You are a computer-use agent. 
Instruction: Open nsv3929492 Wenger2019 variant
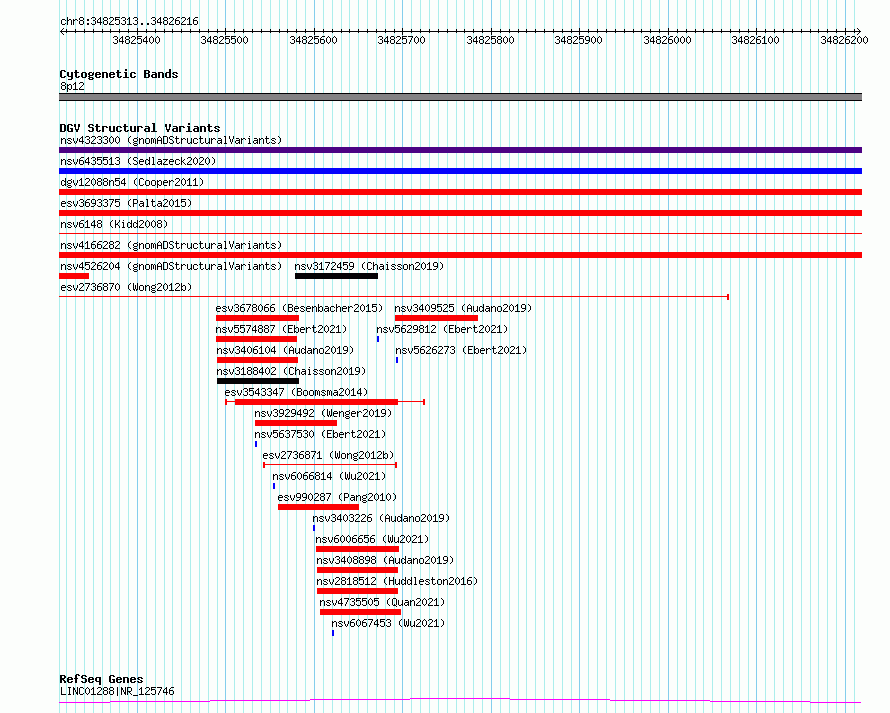(x=323, y=413)
